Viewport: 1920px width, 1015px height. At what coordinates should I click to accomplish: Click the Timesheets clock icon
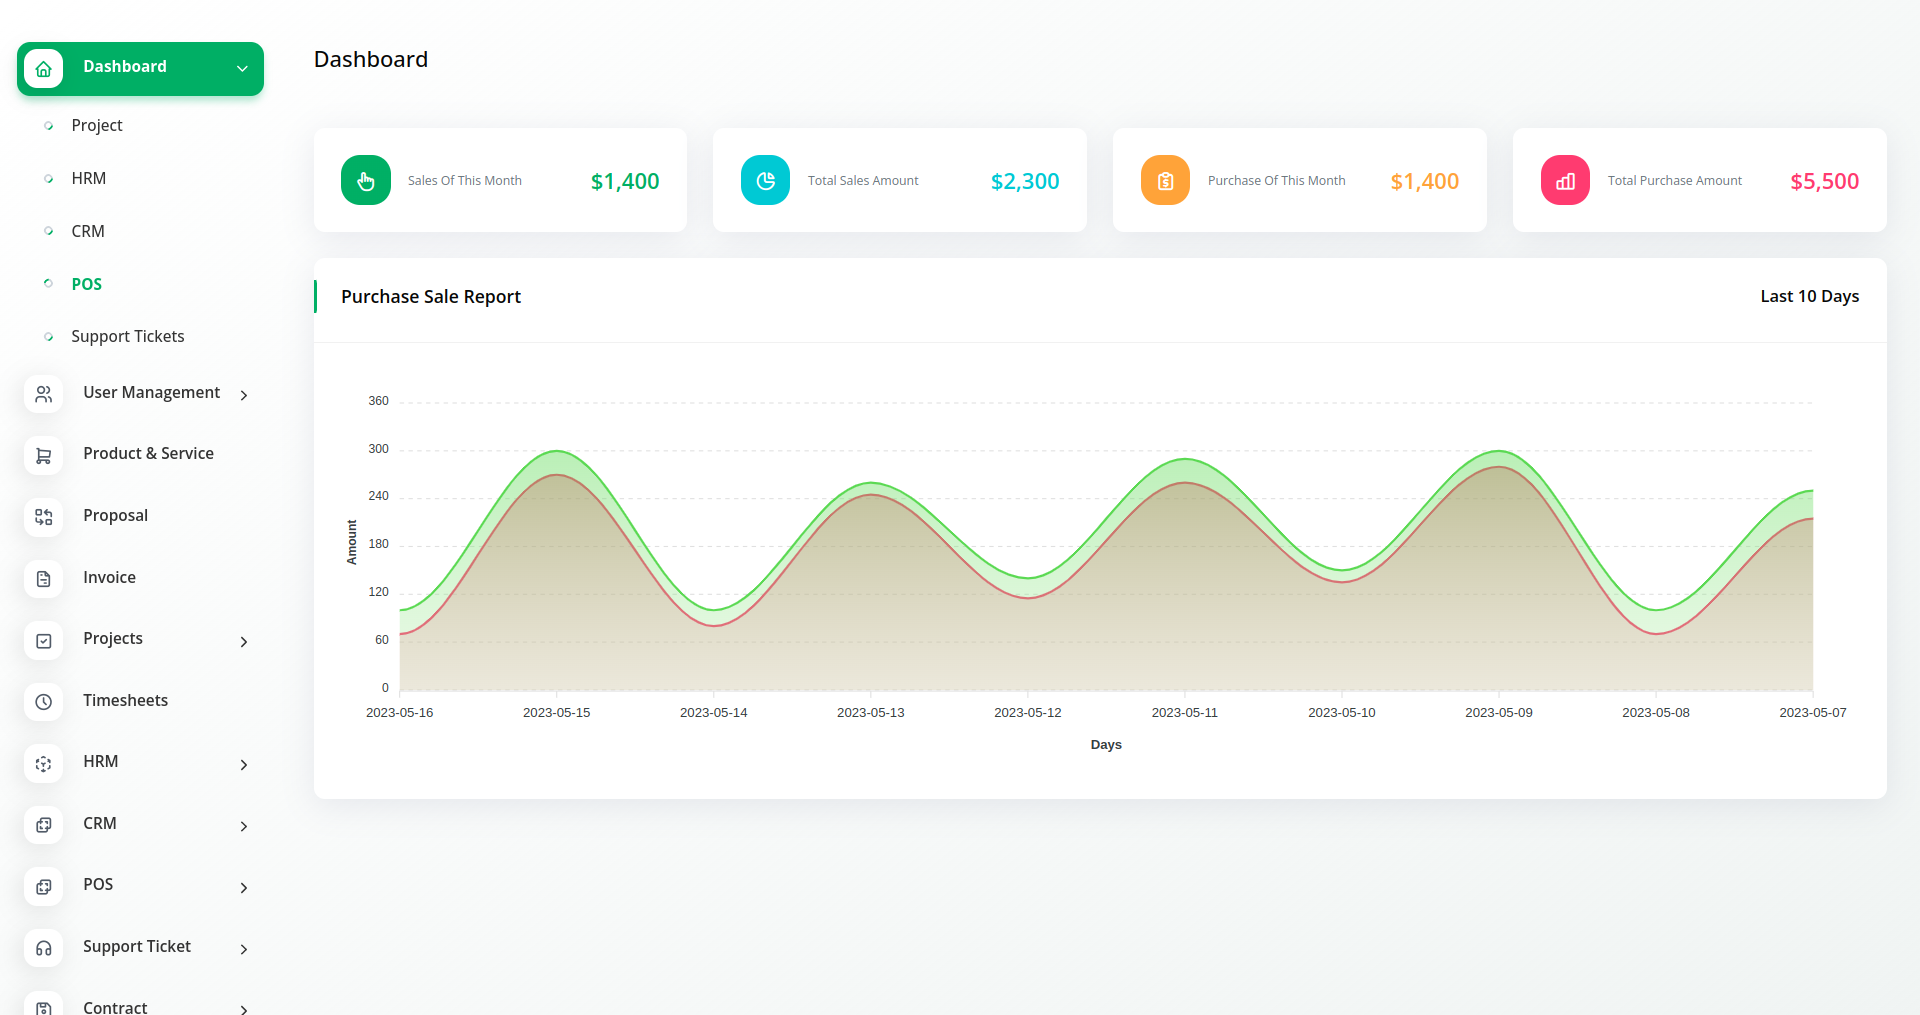43,702
